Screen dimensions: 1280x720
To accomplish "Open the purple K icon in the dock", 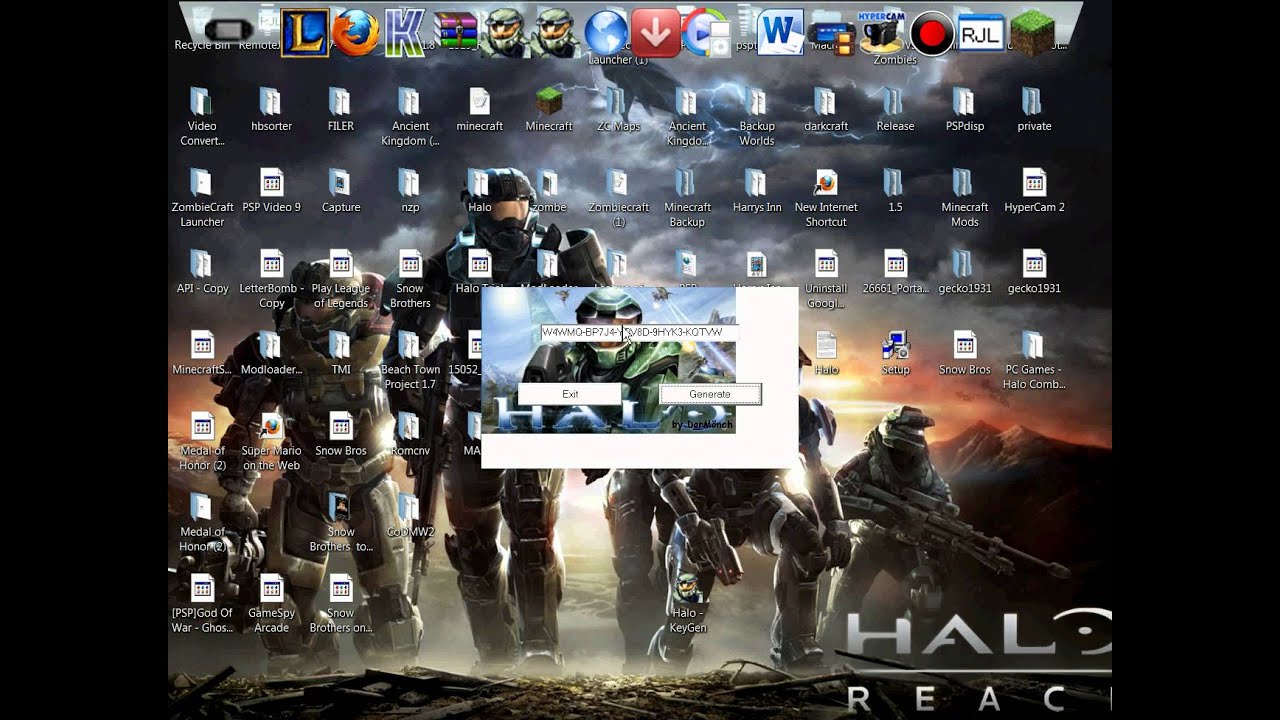I will point(405,33).
